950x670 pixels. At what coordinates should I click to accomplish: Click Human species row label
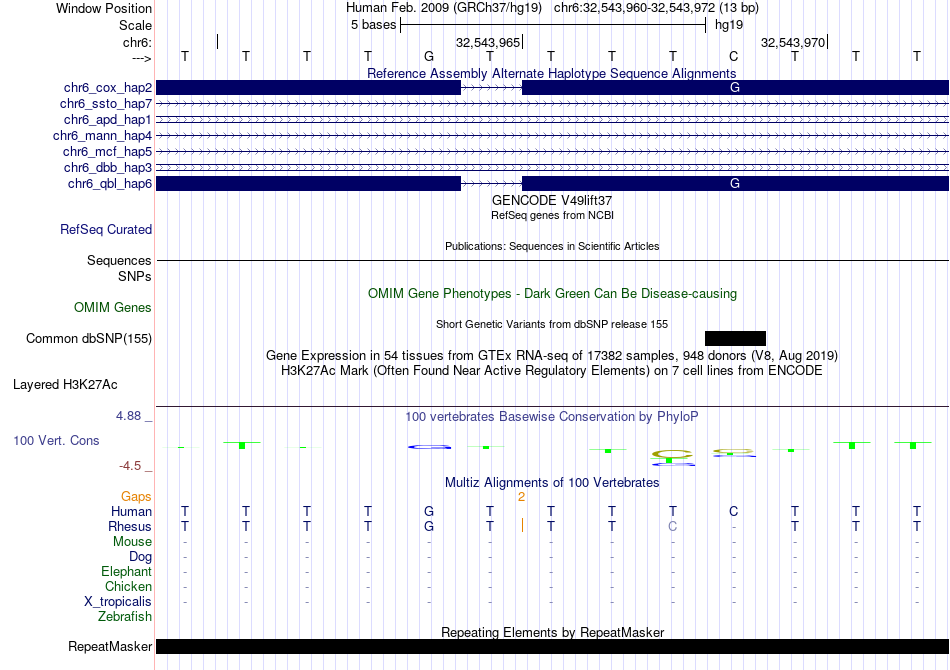coord(131,512)
